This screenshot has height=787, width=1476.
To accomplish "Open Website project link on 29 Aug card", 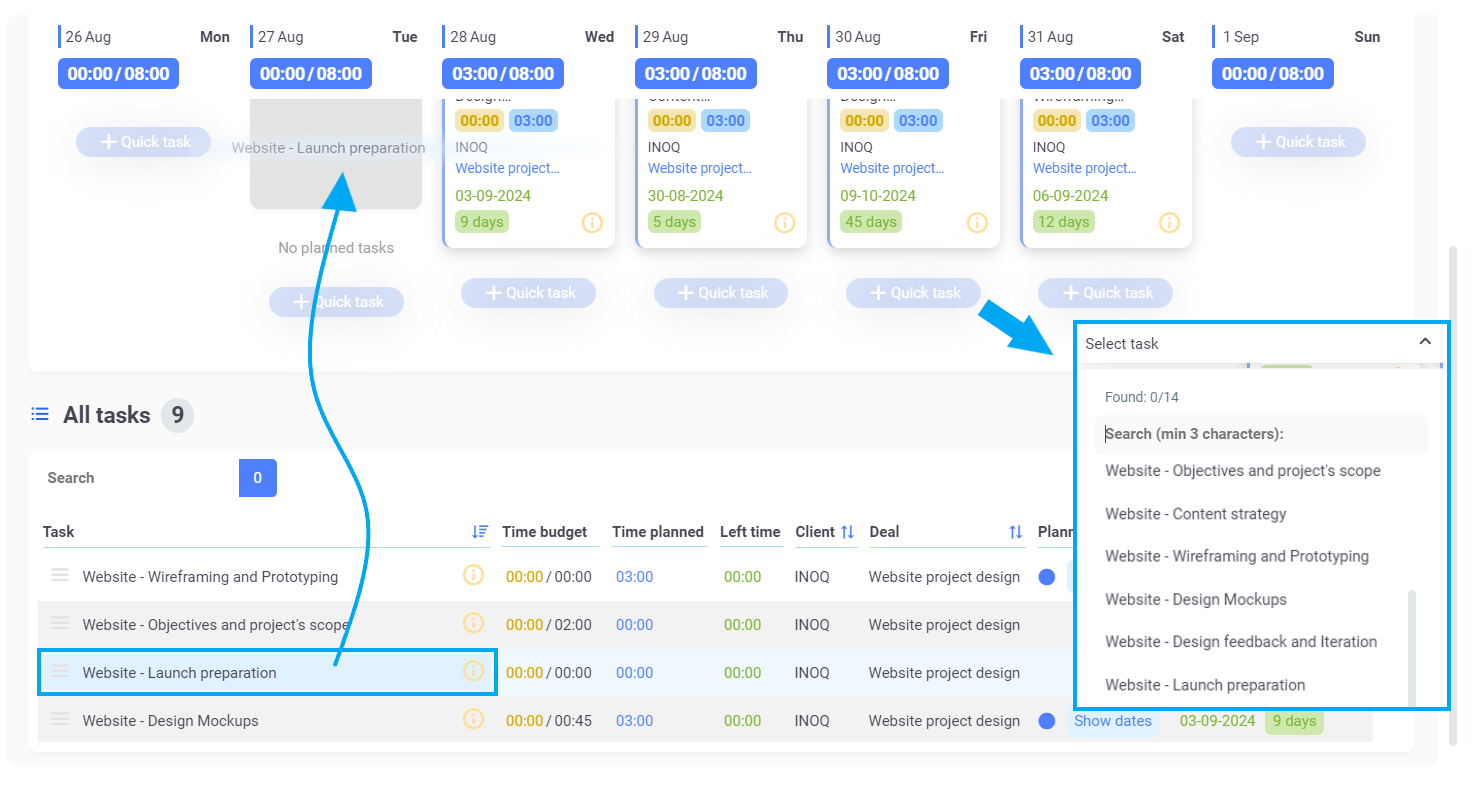I will point(699,168).
